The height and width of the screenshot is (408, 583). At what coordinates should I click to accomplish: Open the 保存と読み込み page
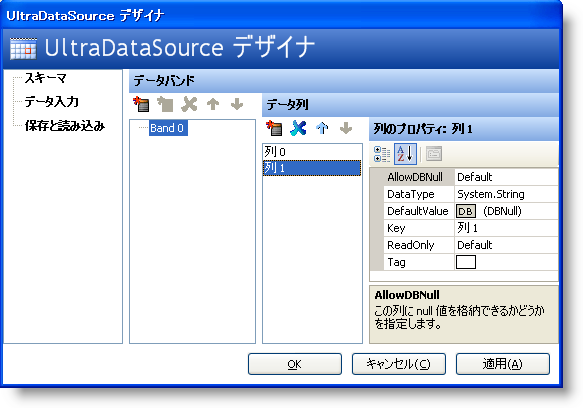65,126
